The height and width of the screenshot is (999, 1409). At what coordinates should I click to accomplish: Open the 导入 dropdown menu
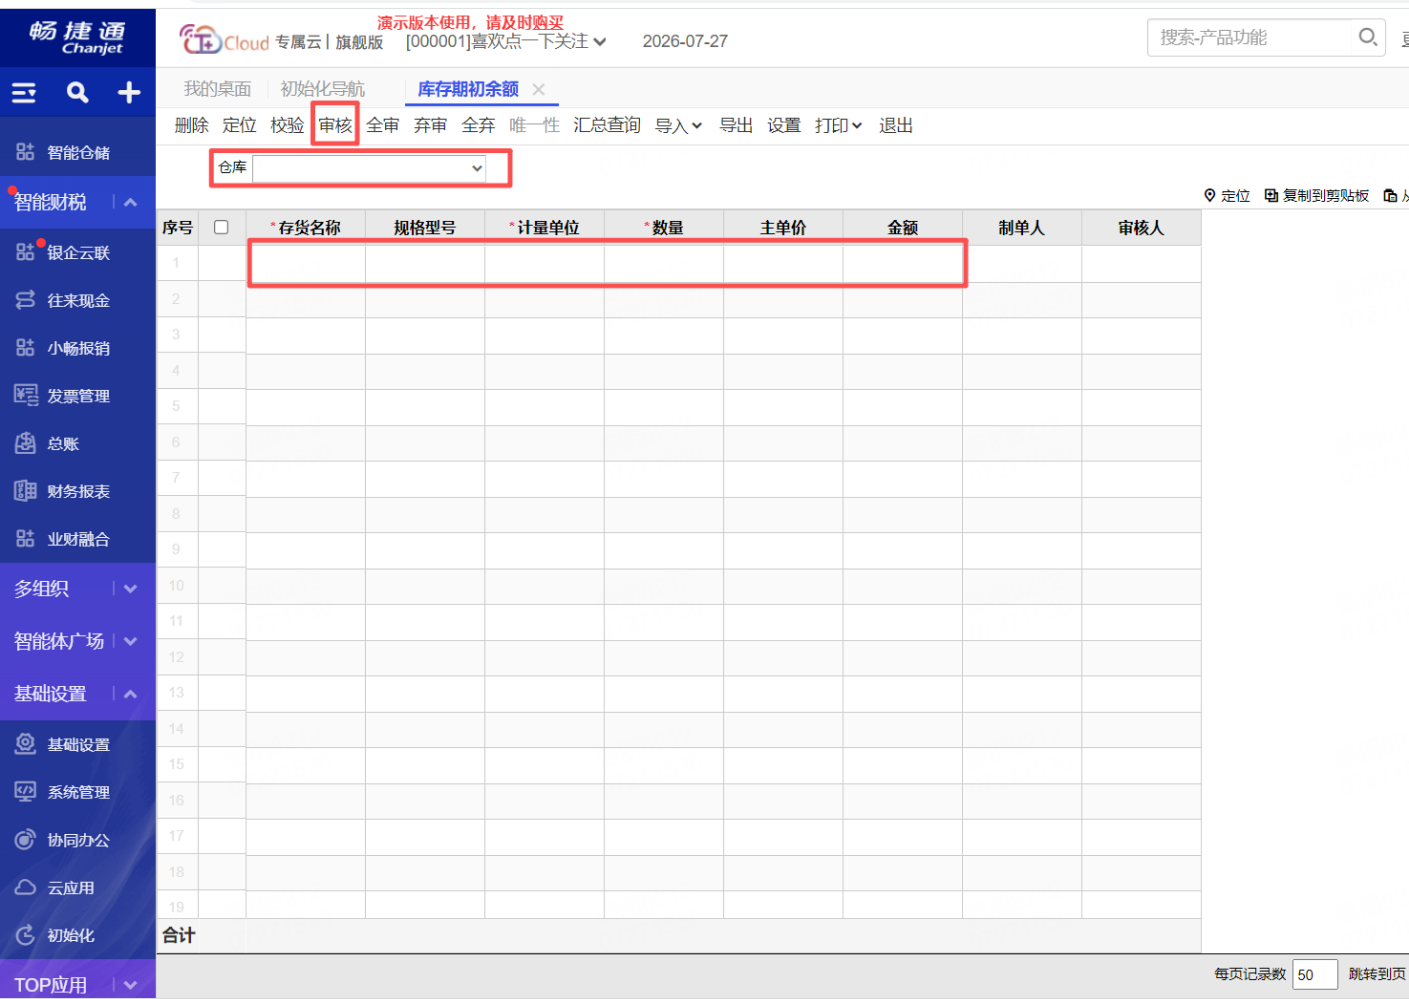(x=678, y=125)
